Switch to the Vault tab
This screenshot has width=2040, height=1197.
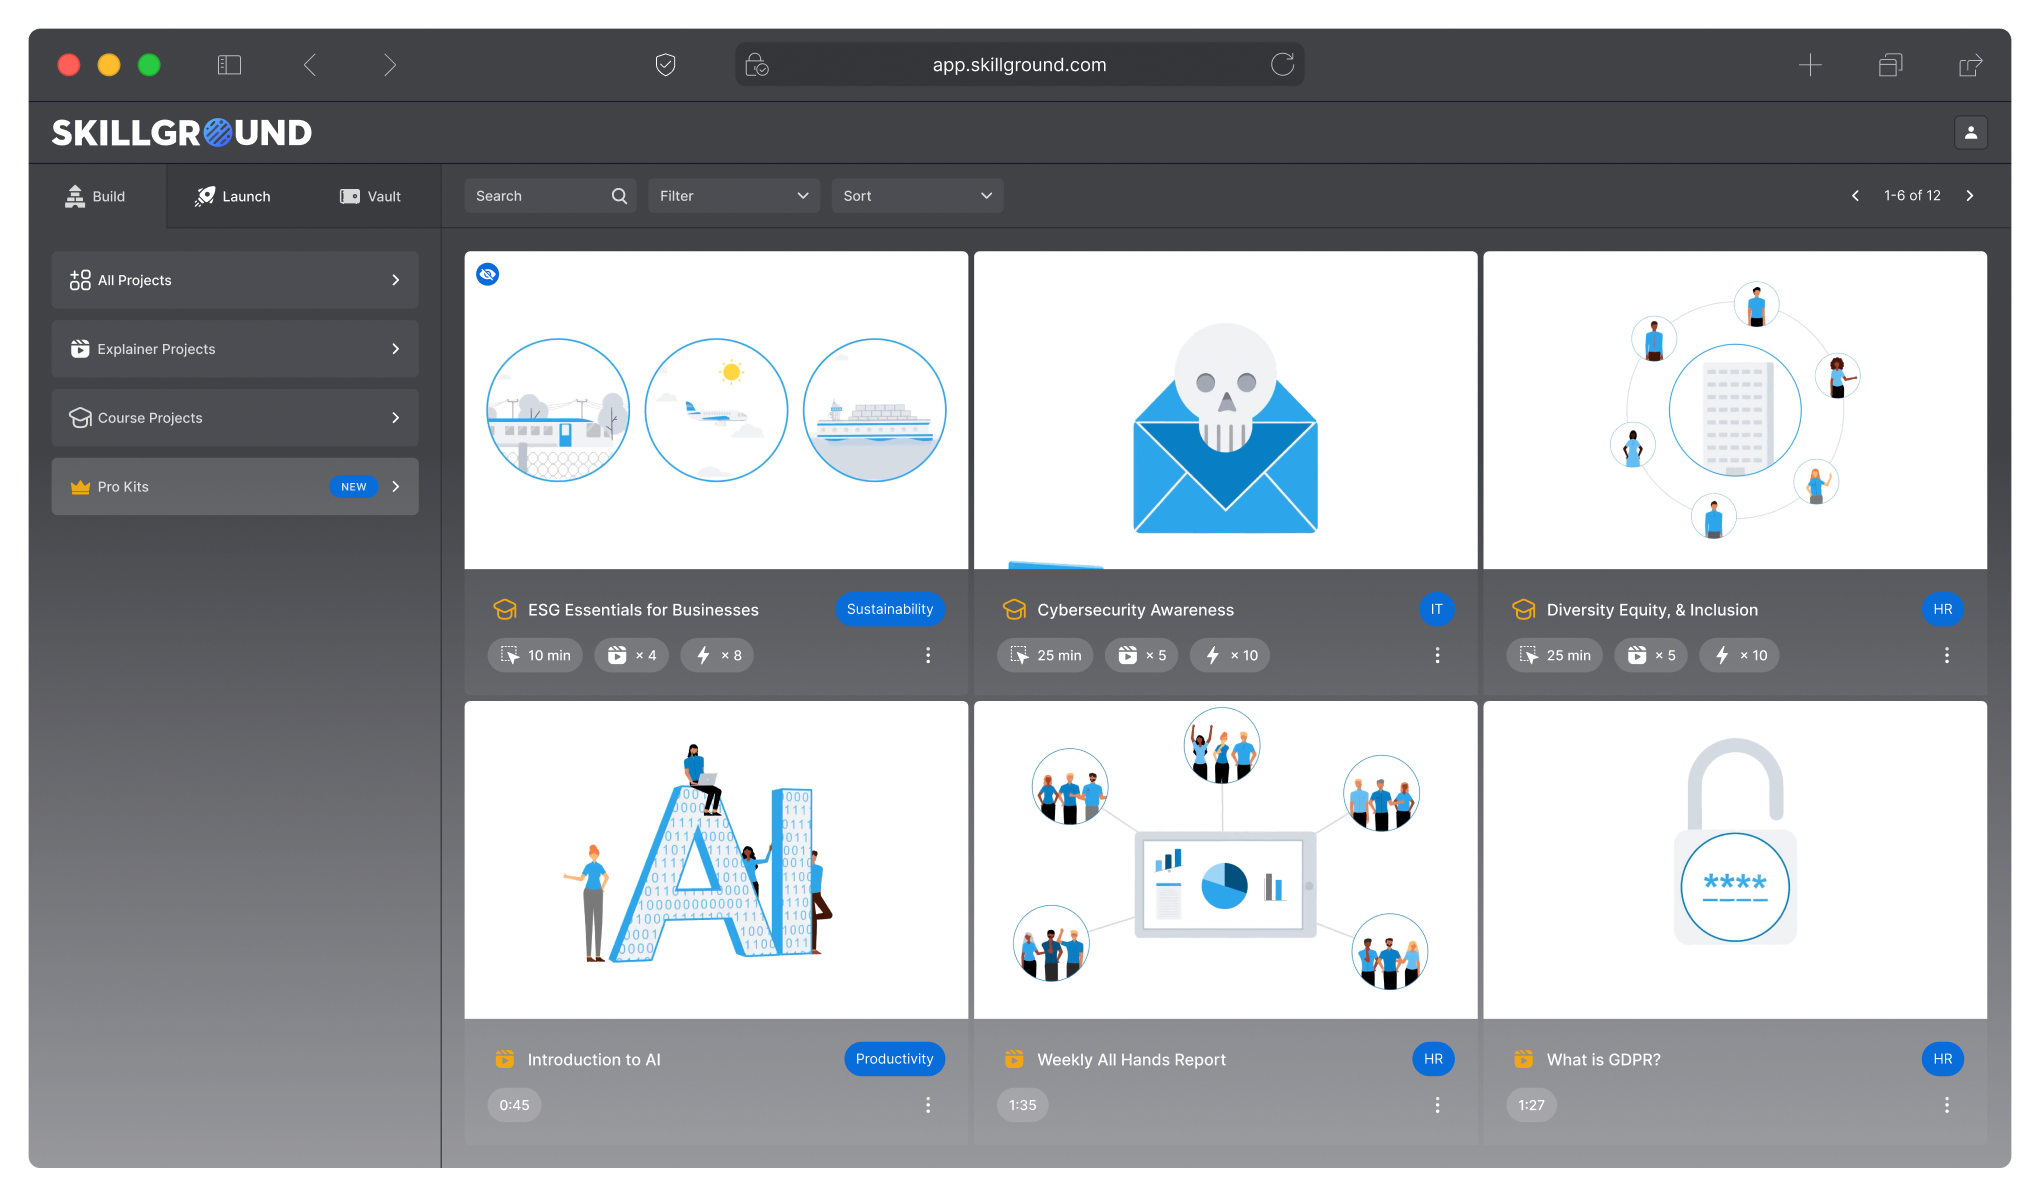[x=370, y=196]
